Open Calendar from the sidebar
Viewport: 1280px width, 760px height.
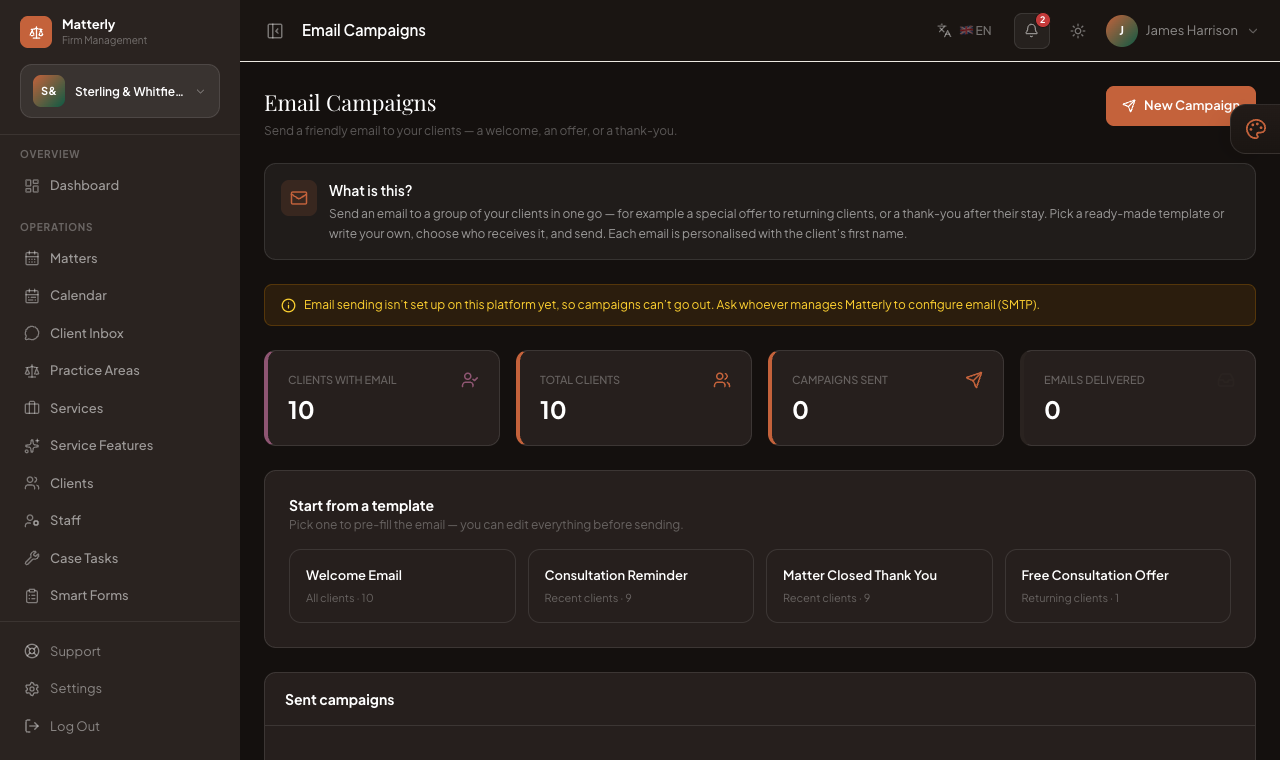pos(120,296)
